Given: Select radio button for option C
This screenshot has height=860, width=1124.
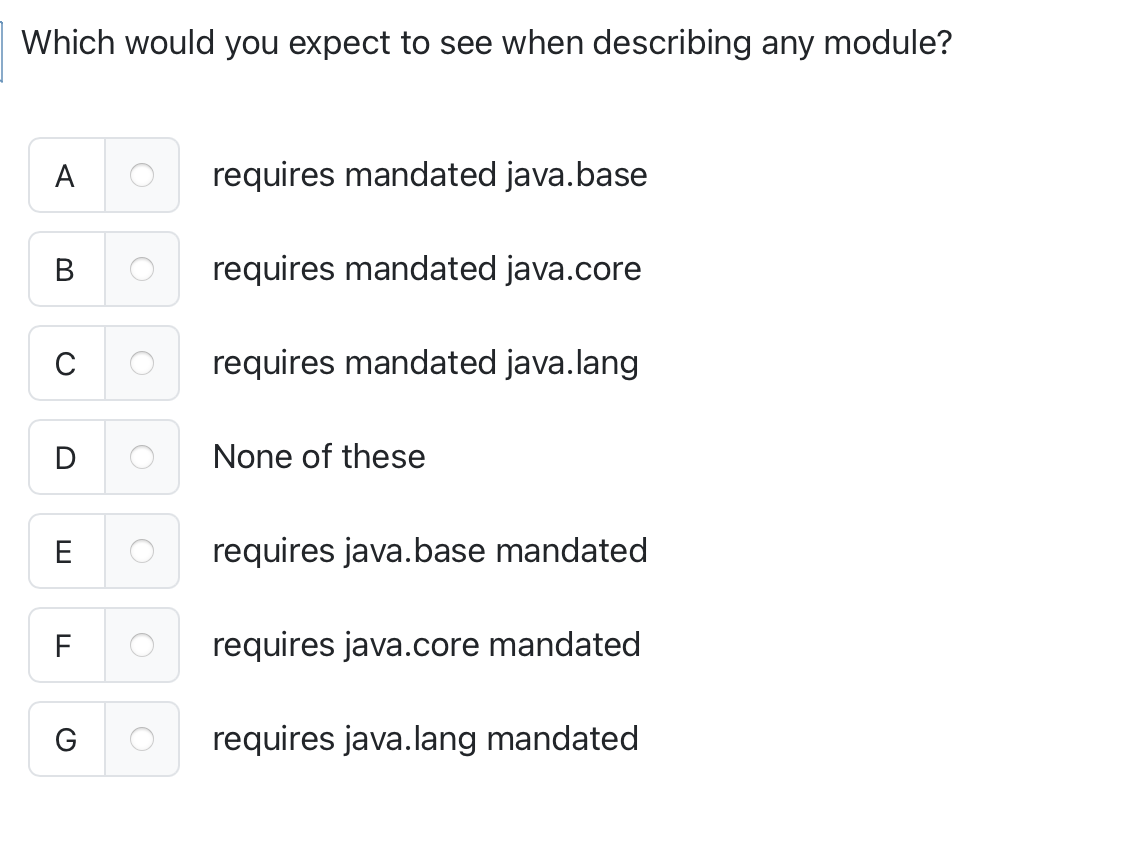Looking at the screenshot, I should (x=141, y=363).
